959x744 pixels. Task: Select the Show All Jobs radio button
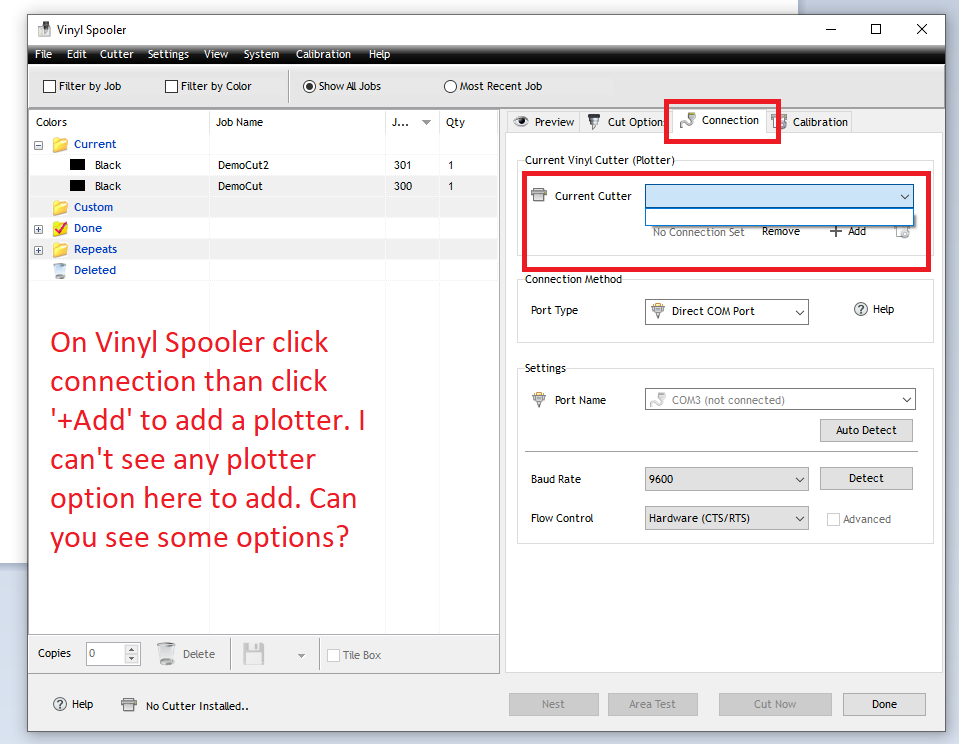click(x=309, y=86)
